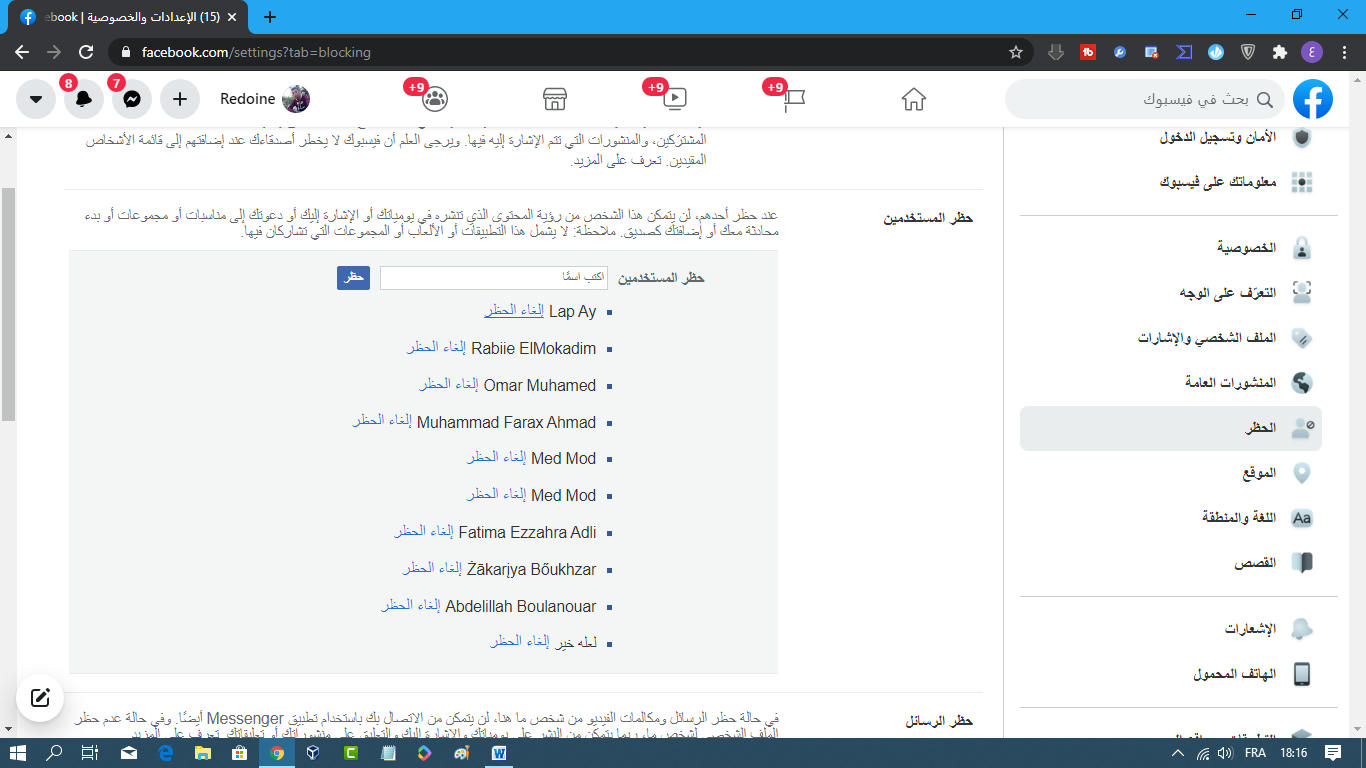Image resolution: width=1366 pixels, height=768 pixels.
Task: Click the block users name input field
Action: (493, 278)
